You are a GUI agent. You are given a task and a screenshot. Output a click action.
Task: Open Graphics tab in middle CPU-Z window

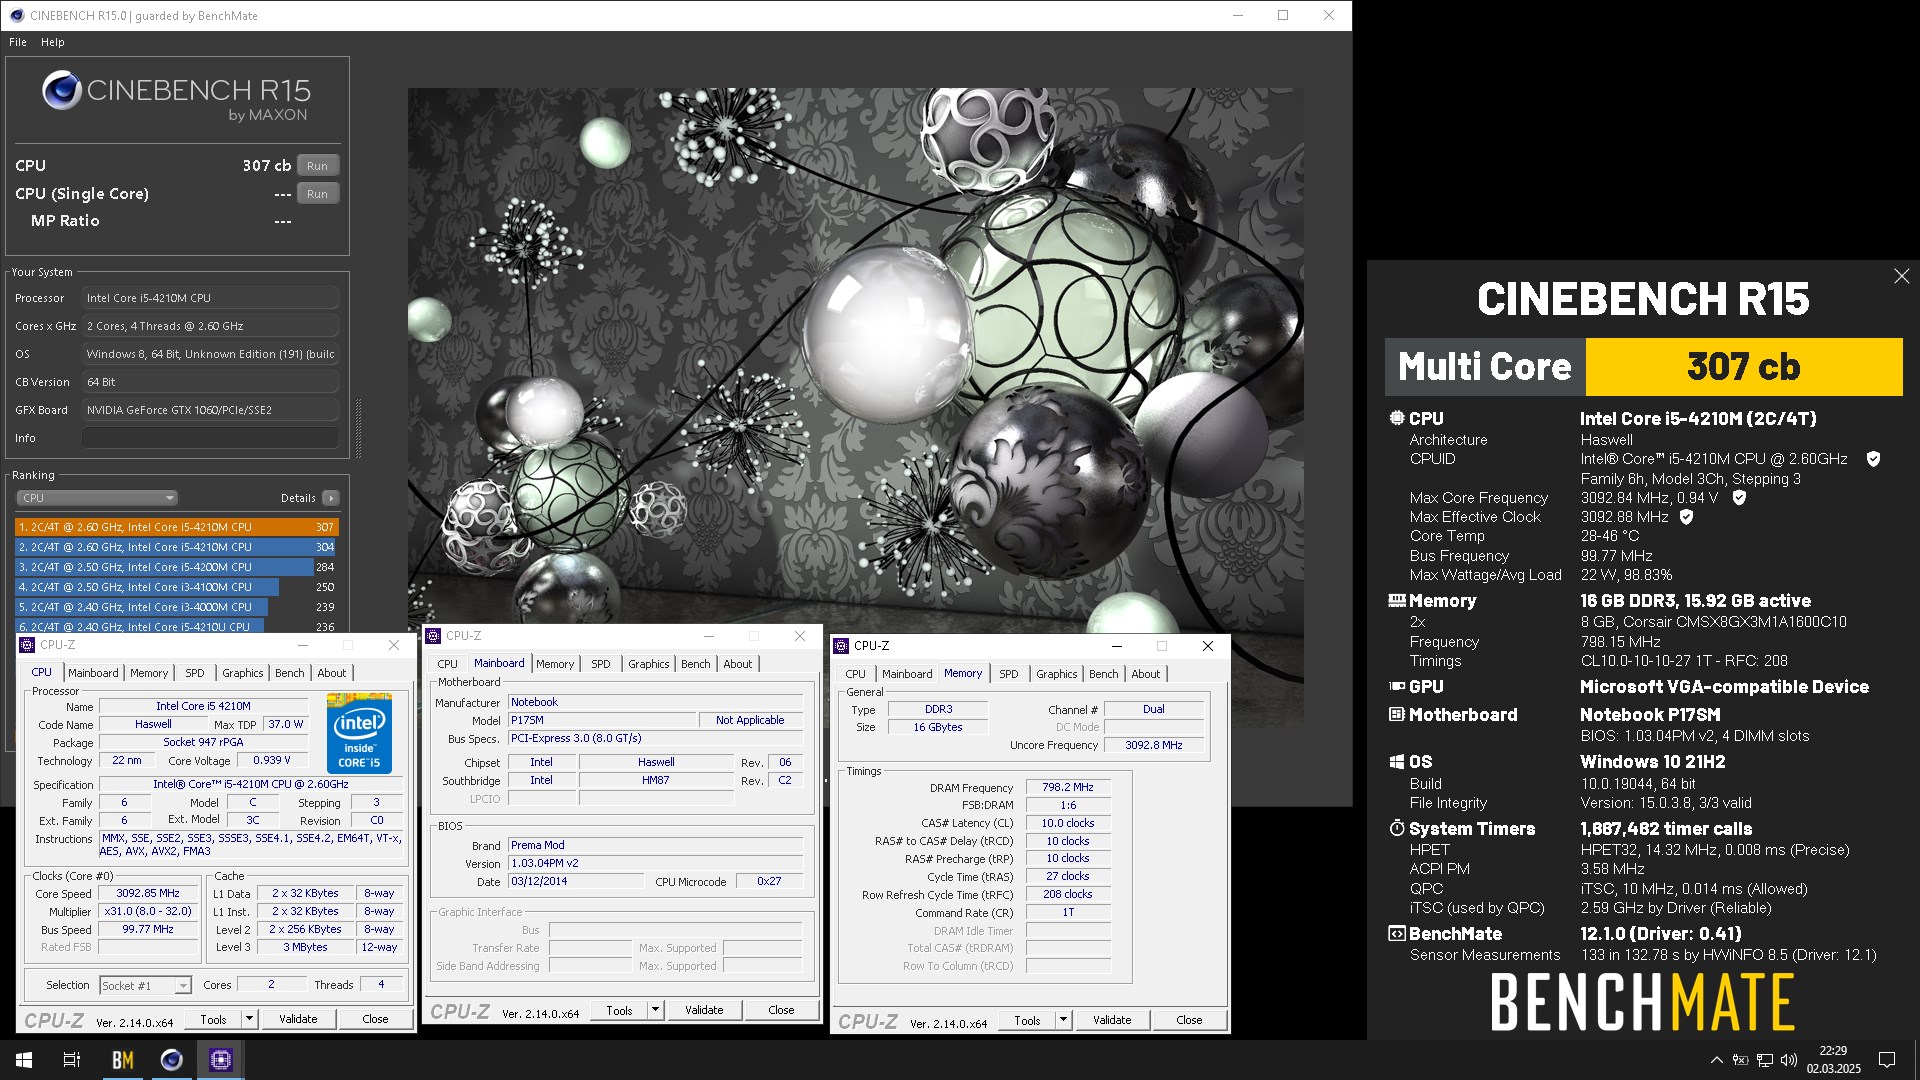[649, 664]
